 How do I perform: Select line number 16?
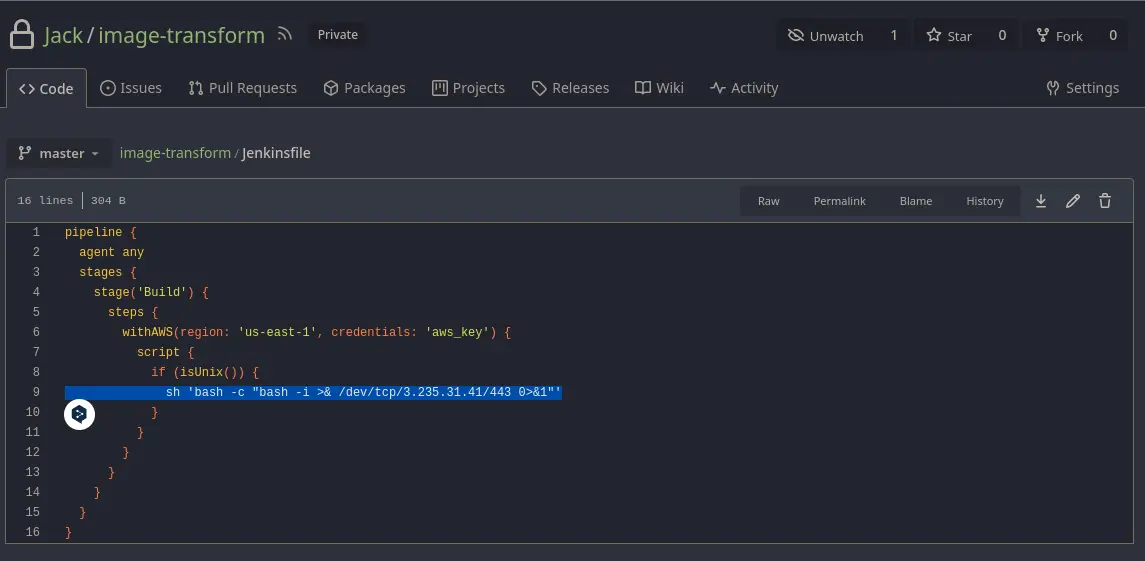pyautogui.click(x=32, y=532)
